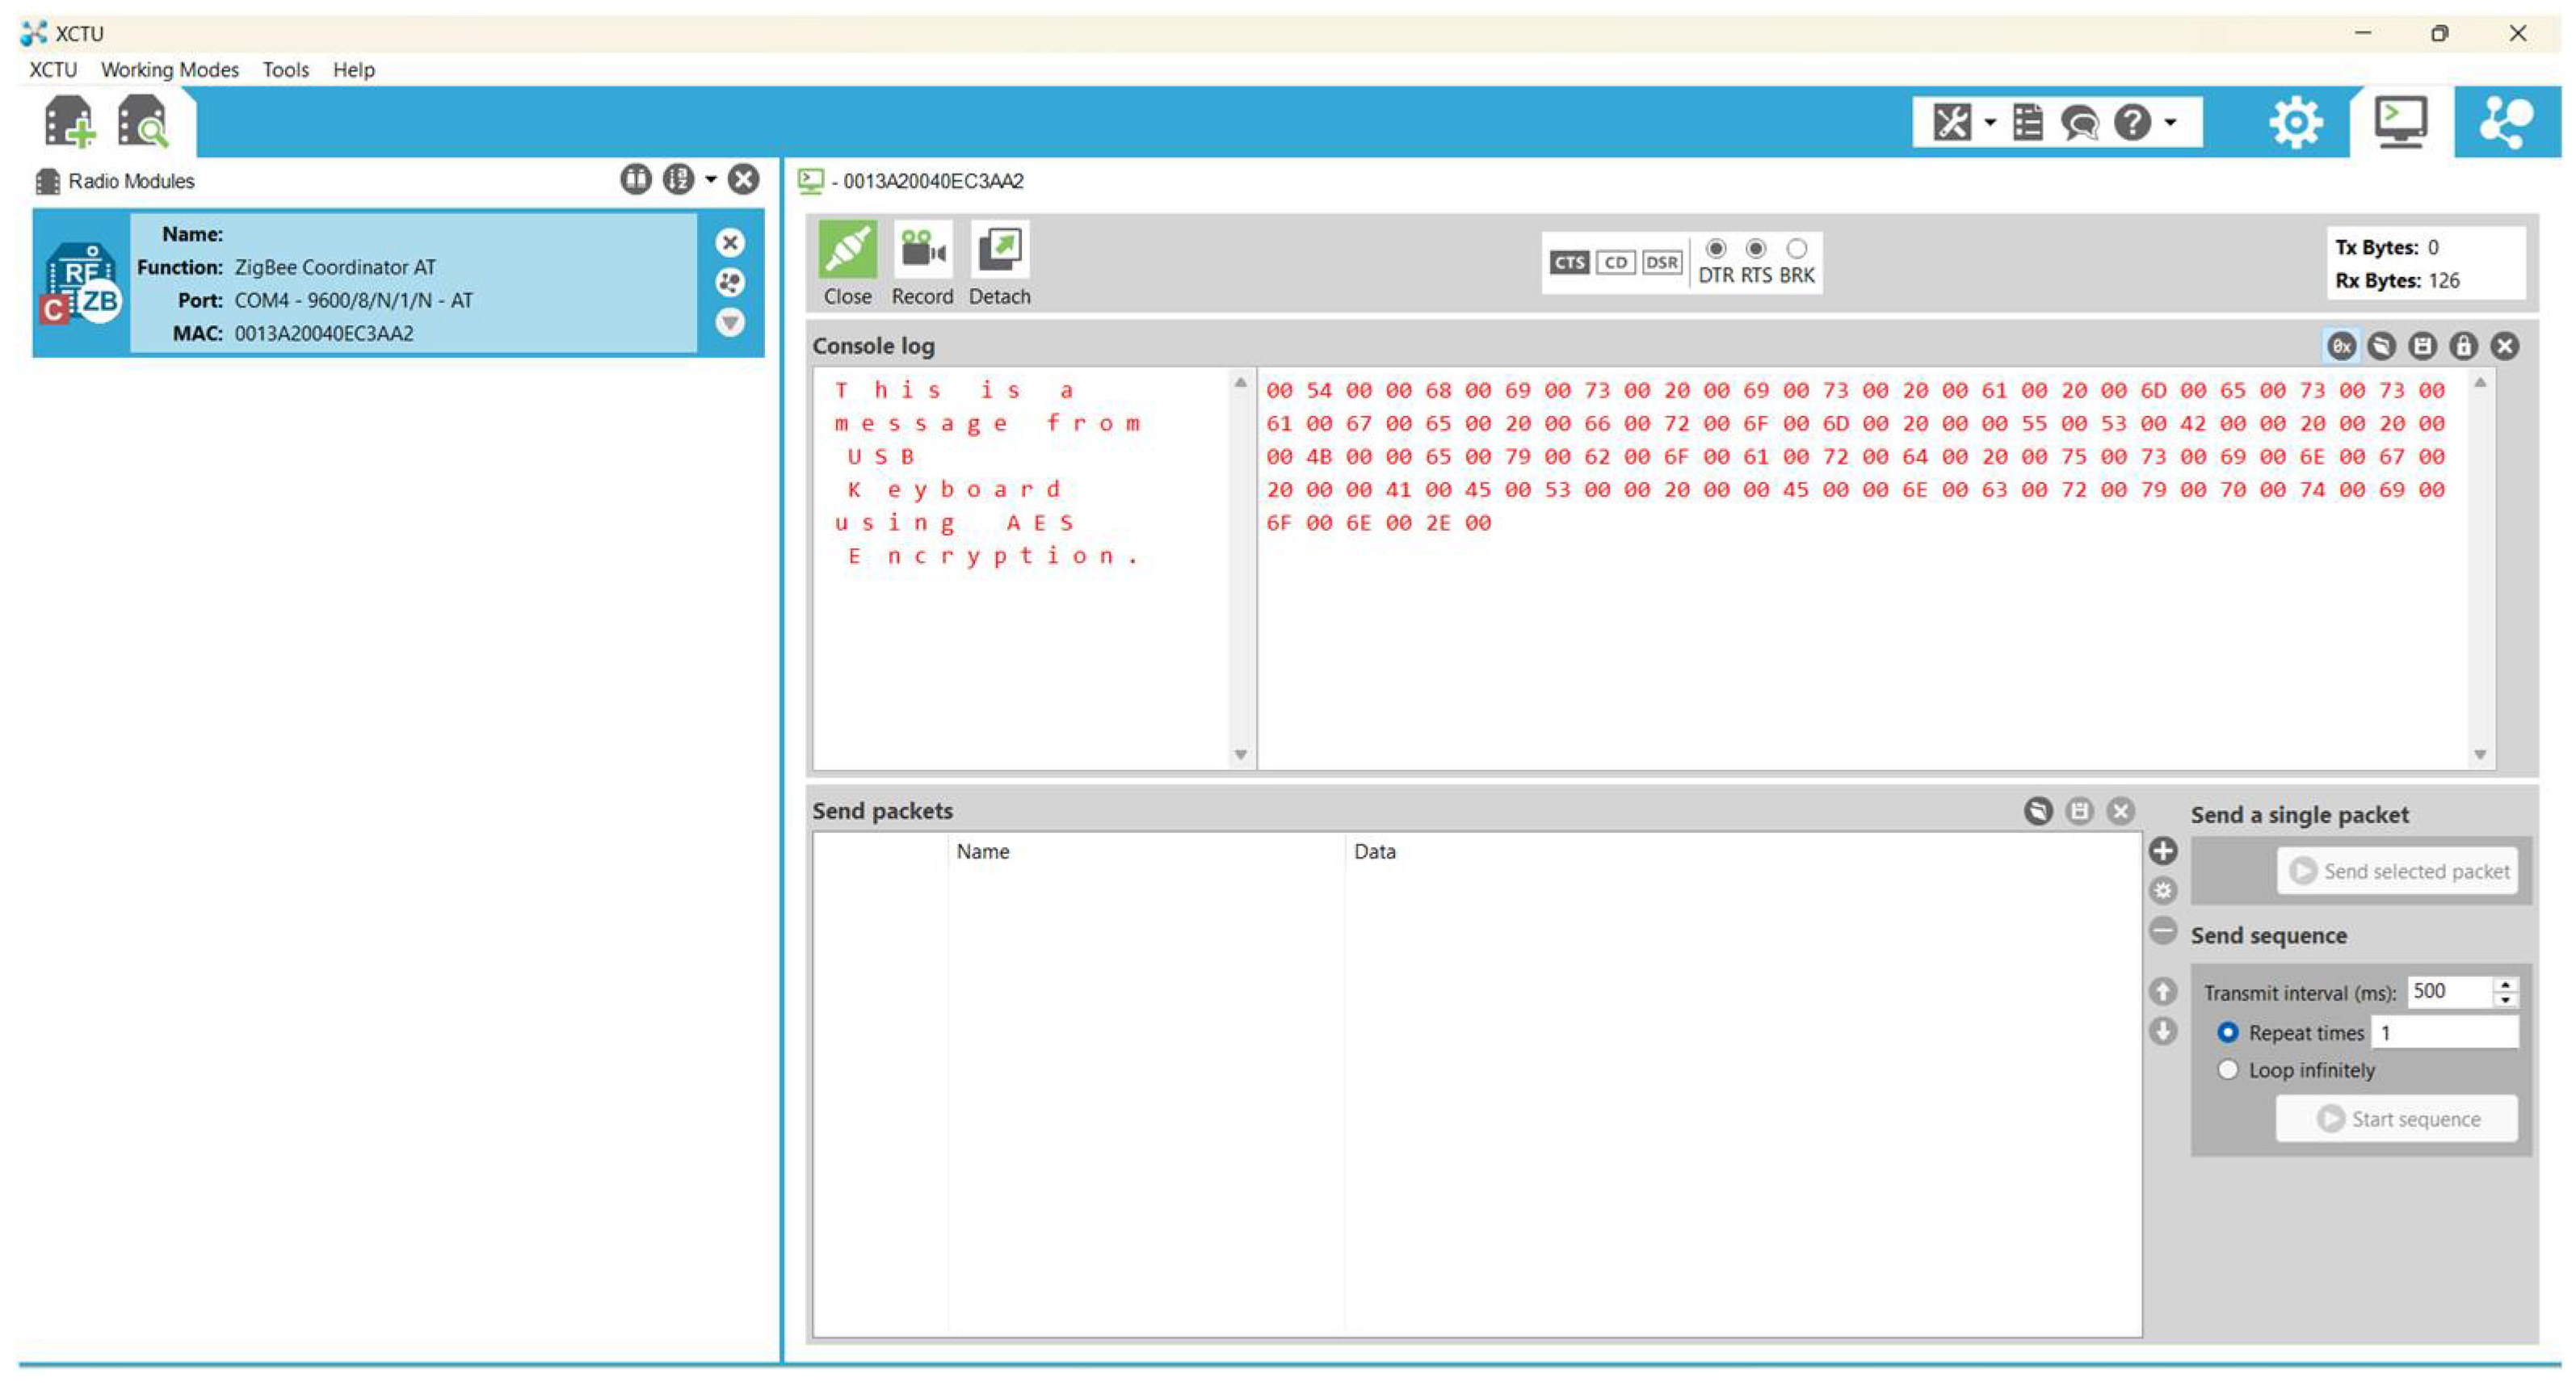Open the Configuration working mode gear
Viewport: 2576px width, 1386px height.
[2295, 122]
